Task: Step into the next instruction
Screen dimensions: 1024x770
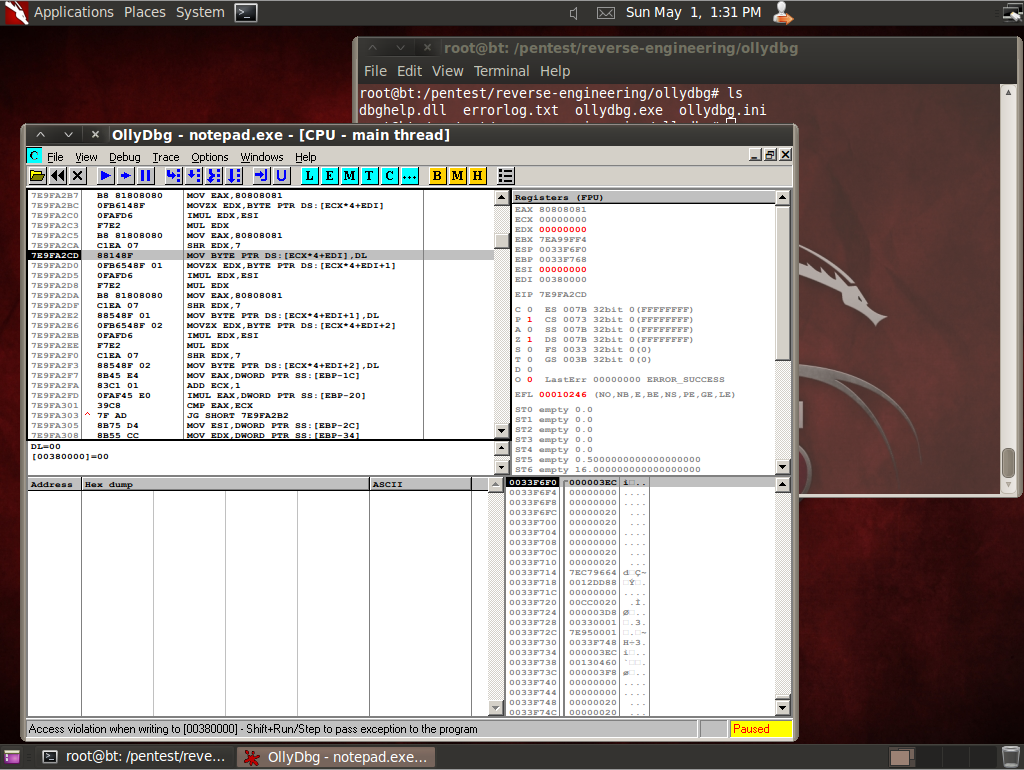Action: [x=172, y=175]
